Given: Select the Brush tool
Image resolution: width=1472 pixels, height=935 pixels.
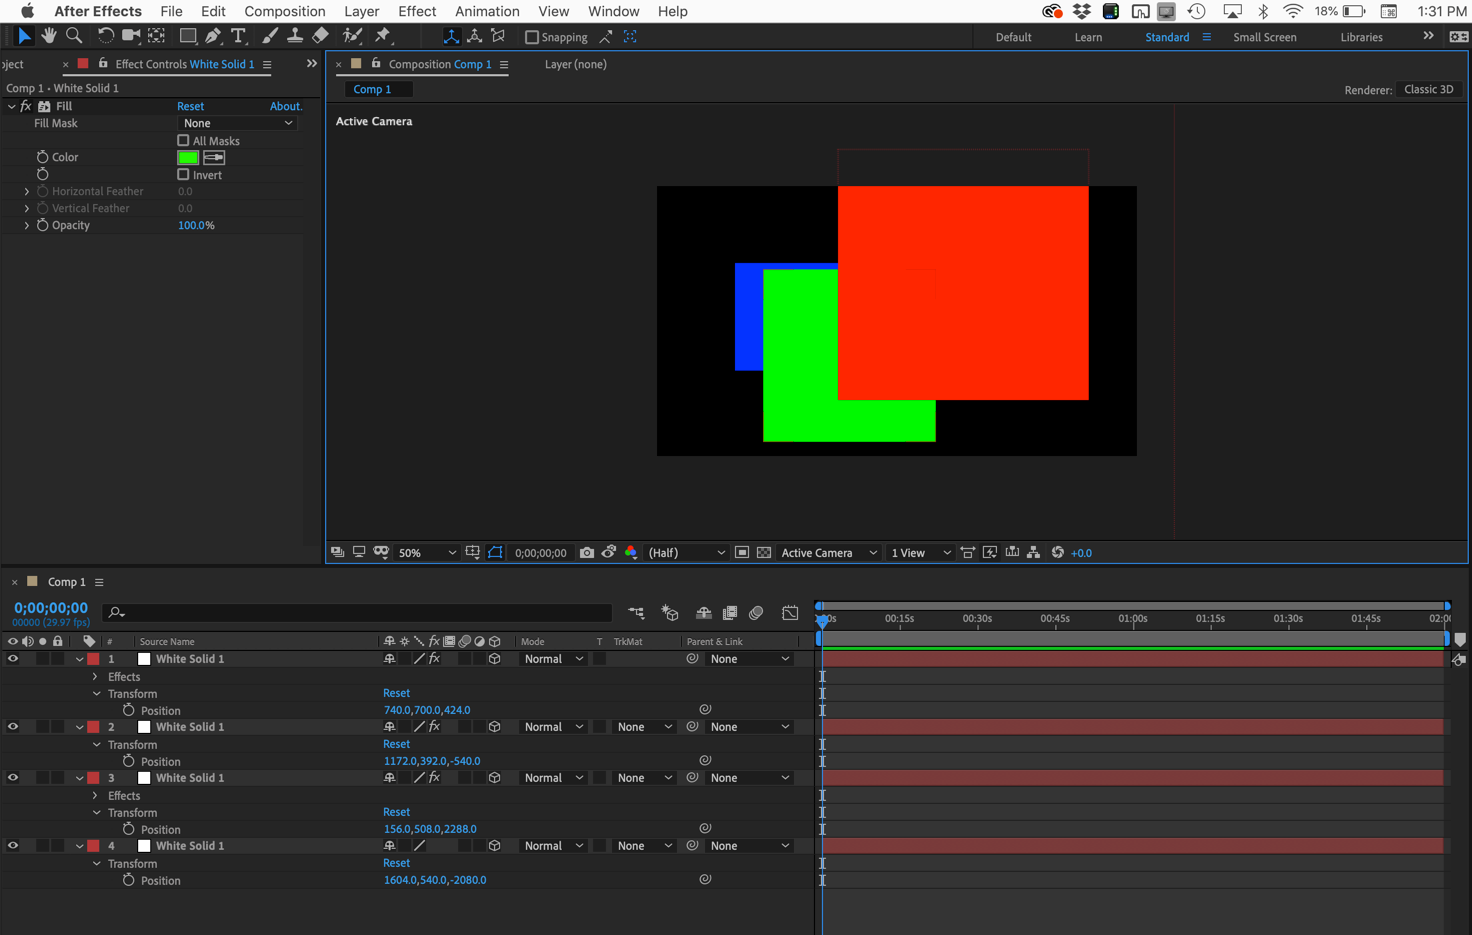Looking at the screenshot, I should coord(270,36).
